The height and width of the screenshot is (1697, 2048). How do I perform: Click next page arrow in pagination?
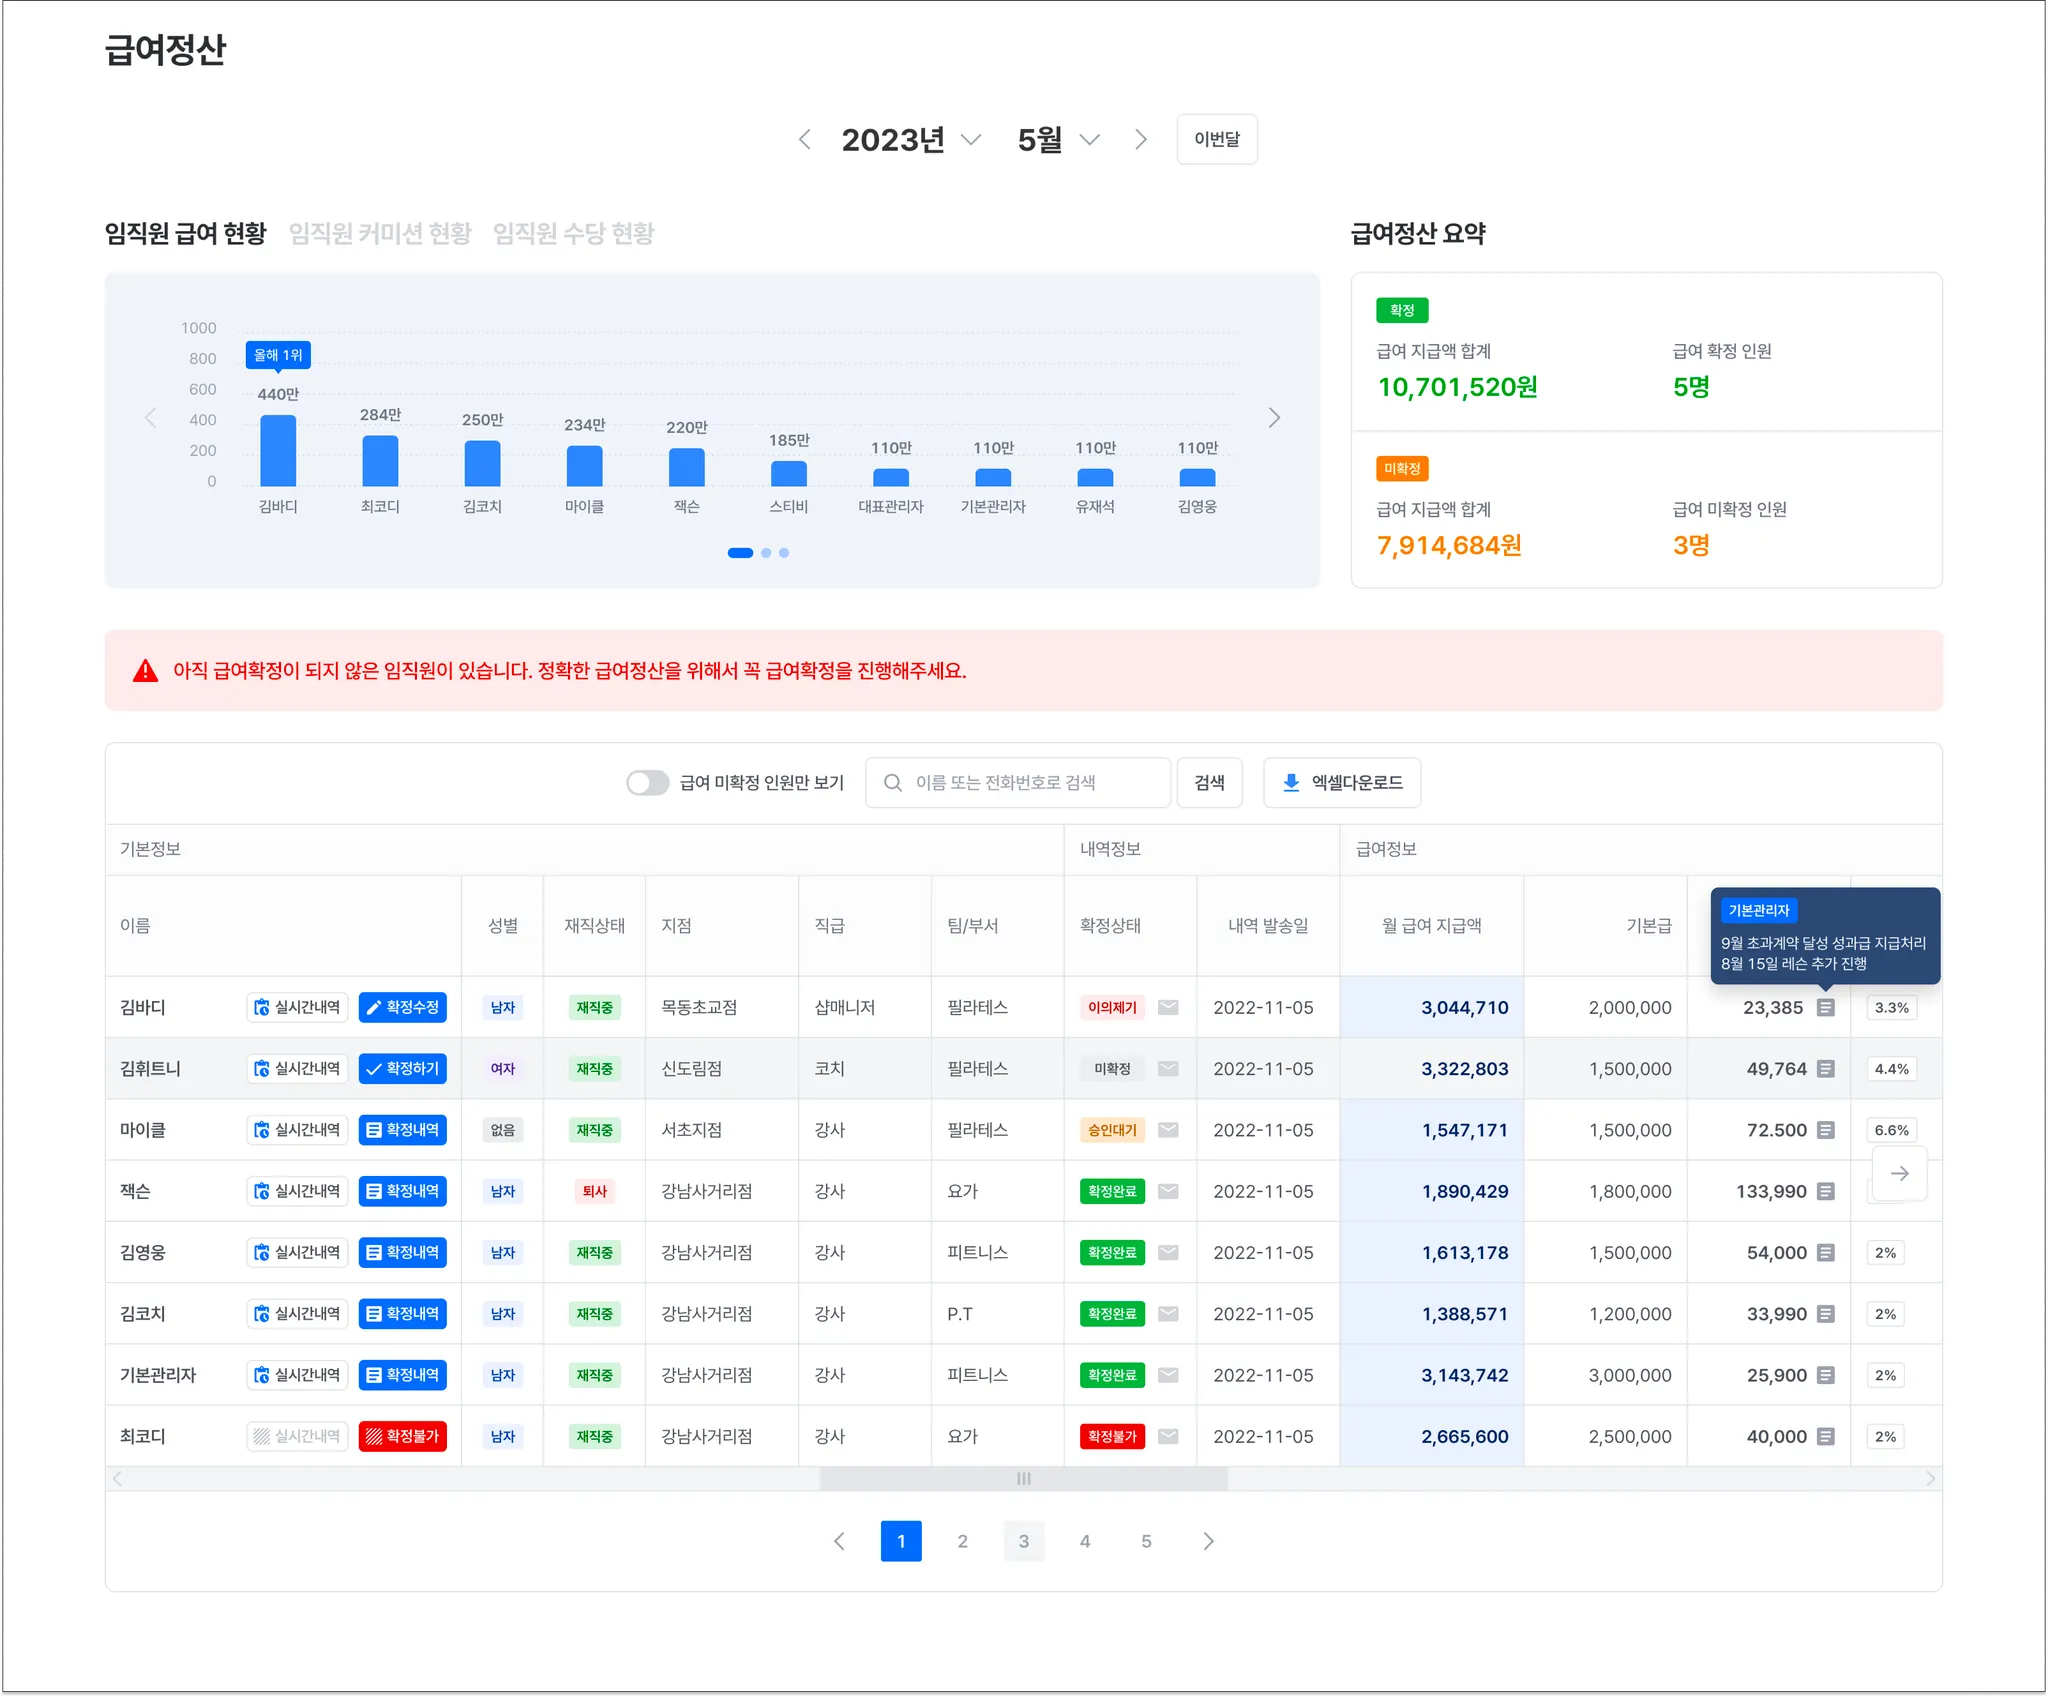(x=1208, y=1541)
